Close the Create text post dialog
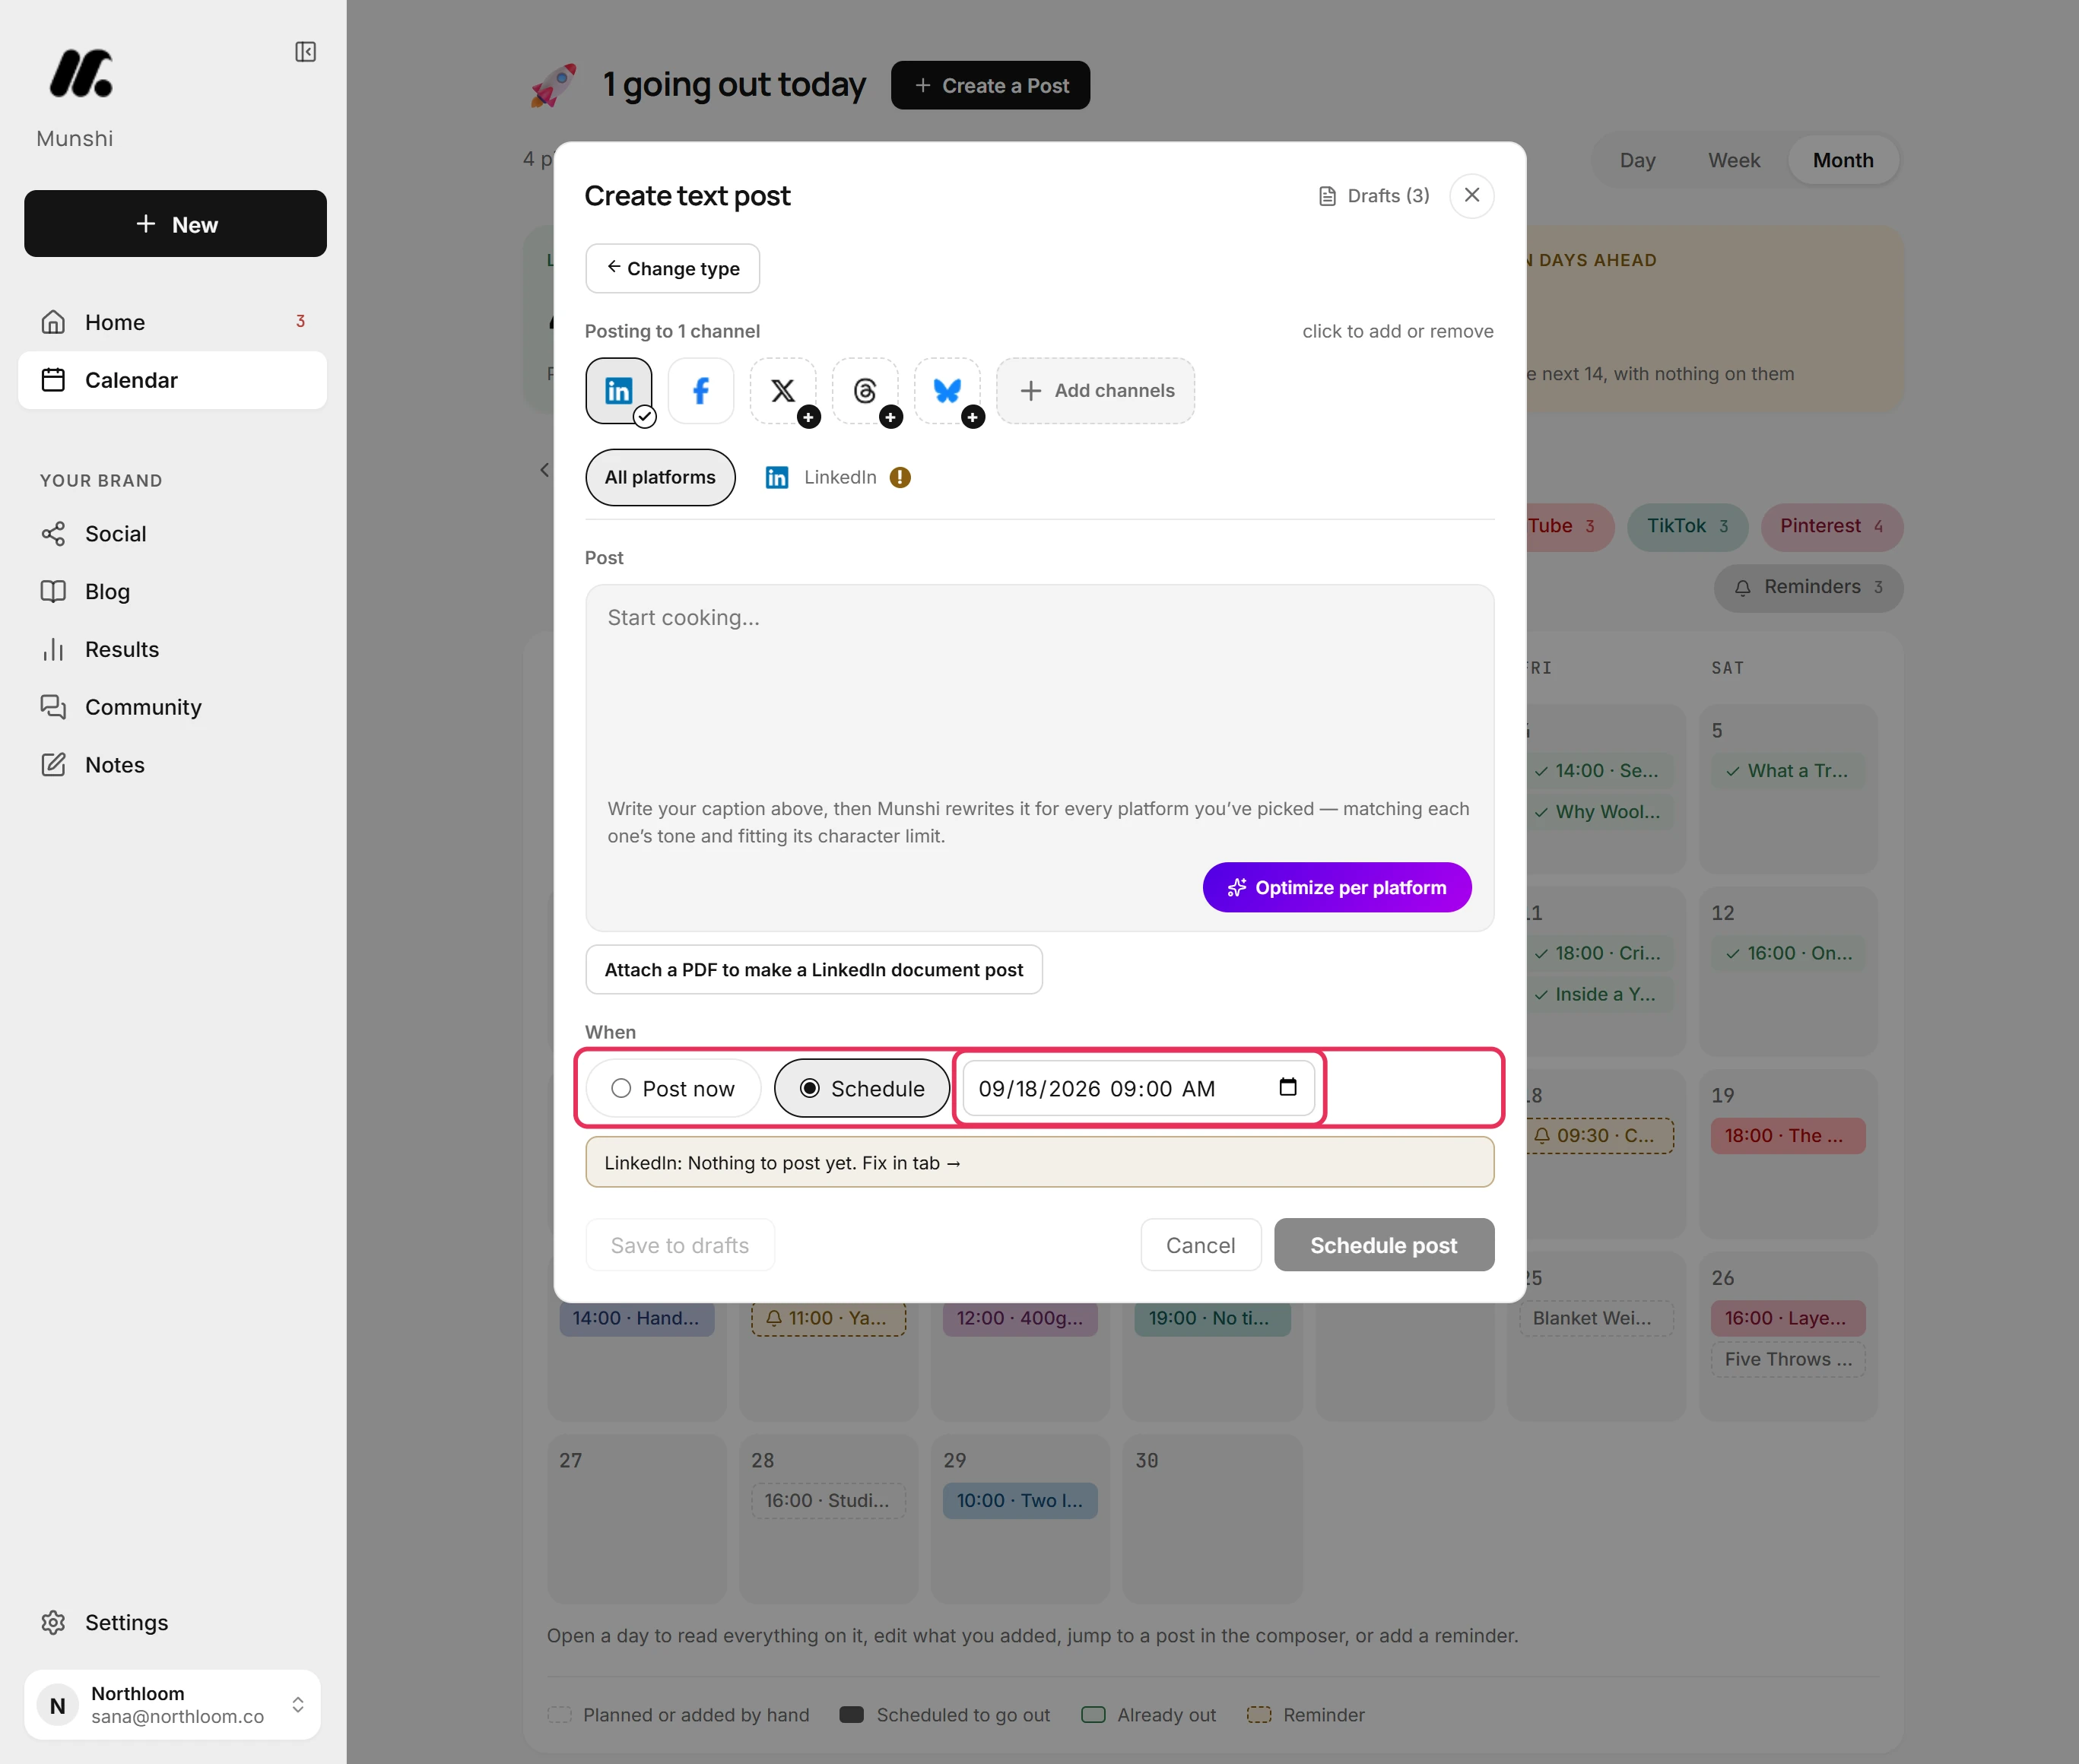This screenshot has height=1764, width=2079. pyautogui.click(x=1472, y=195)
